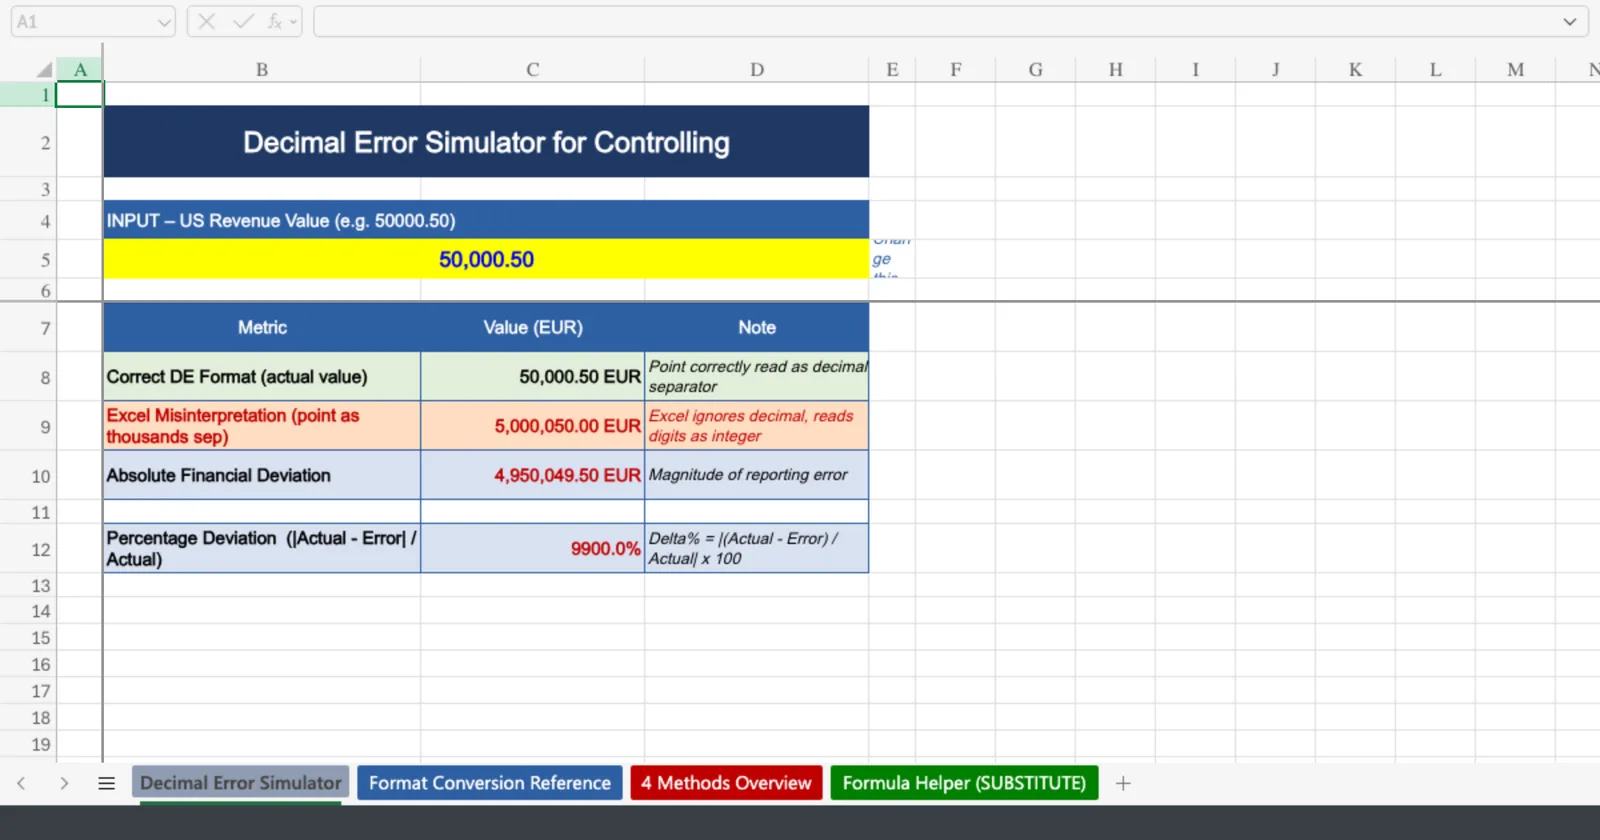Screen dimensions: 1600x840
Task: Switch to Format Conversion Reference tab
Action: pyautogui.click(x=490, y=783)
